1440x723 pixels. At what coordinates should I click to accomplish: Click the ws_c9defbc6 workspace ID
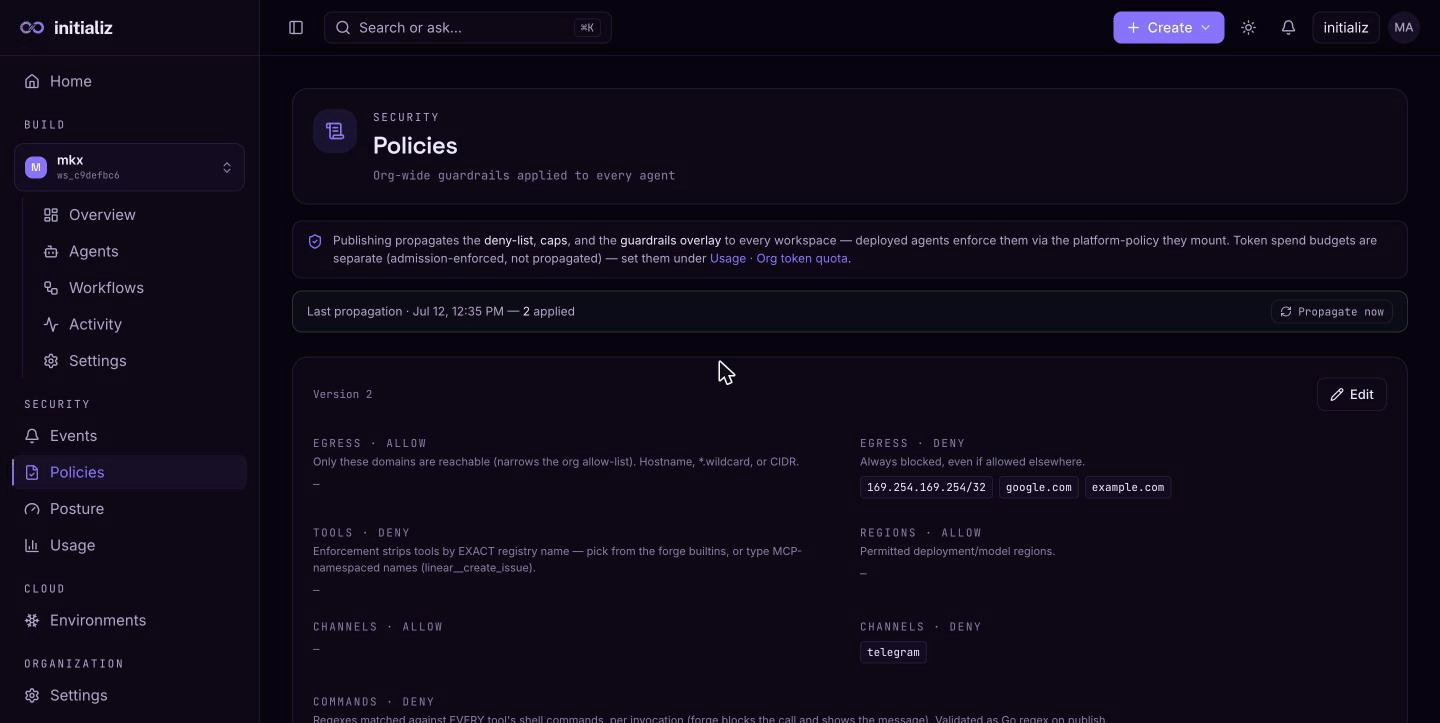click(88, 176)
